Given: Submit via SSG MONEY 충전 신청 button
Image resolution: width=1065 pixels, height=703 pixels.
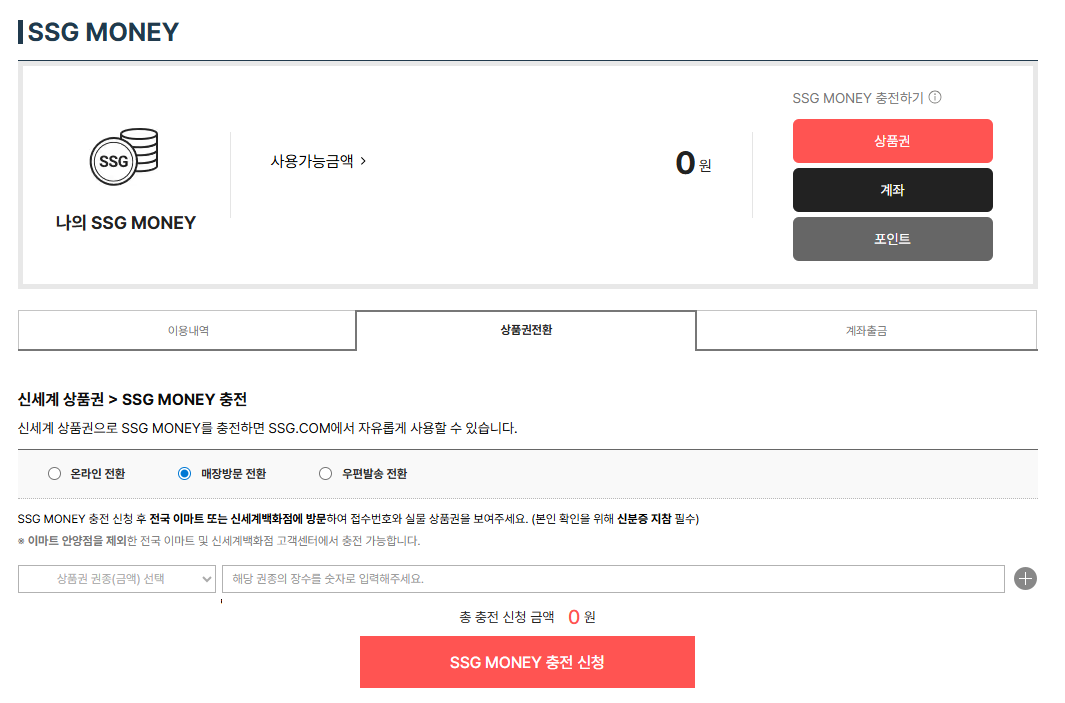Looking at the screenshot, I should pyautogui.click(x=527, y=661).
